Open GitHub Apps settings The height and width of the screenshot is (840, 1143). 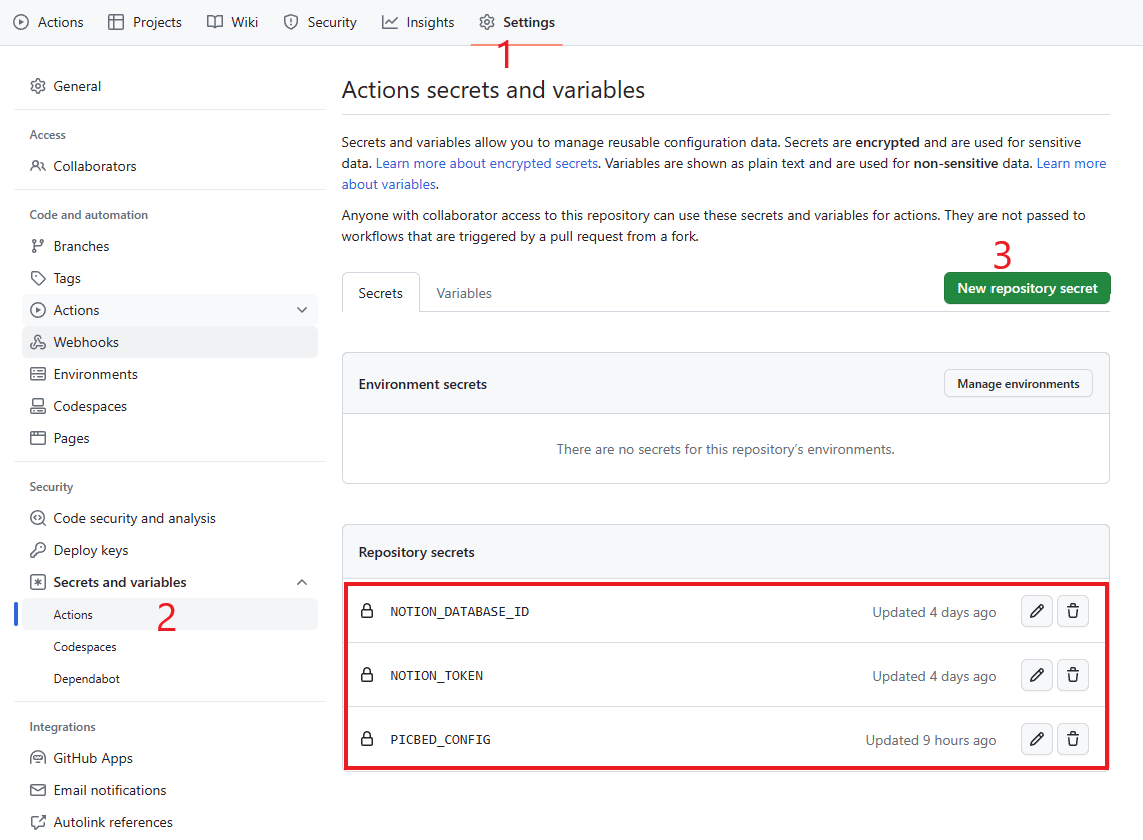click(170, 758)
